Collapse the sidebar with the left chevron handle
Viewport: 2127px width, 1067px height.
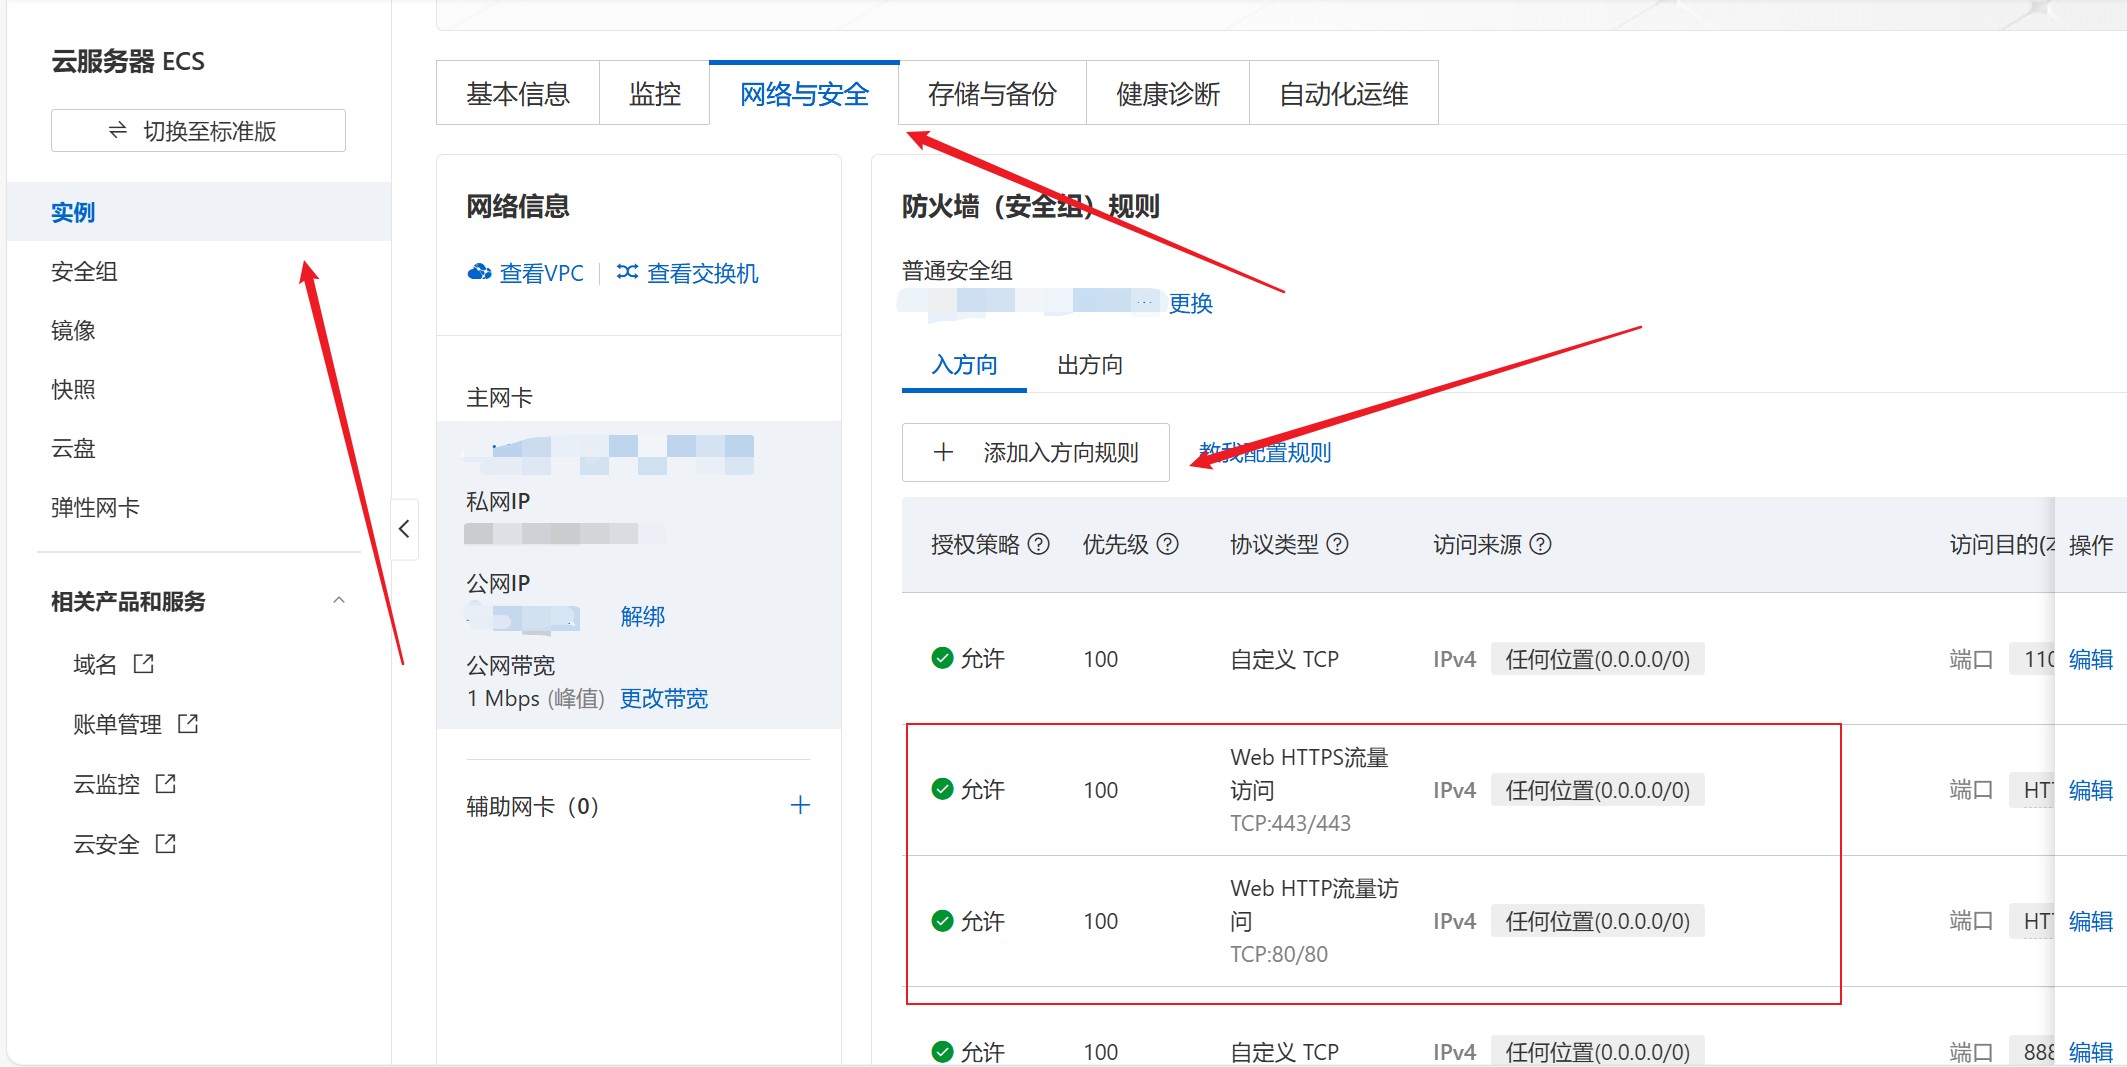point(404,529)
